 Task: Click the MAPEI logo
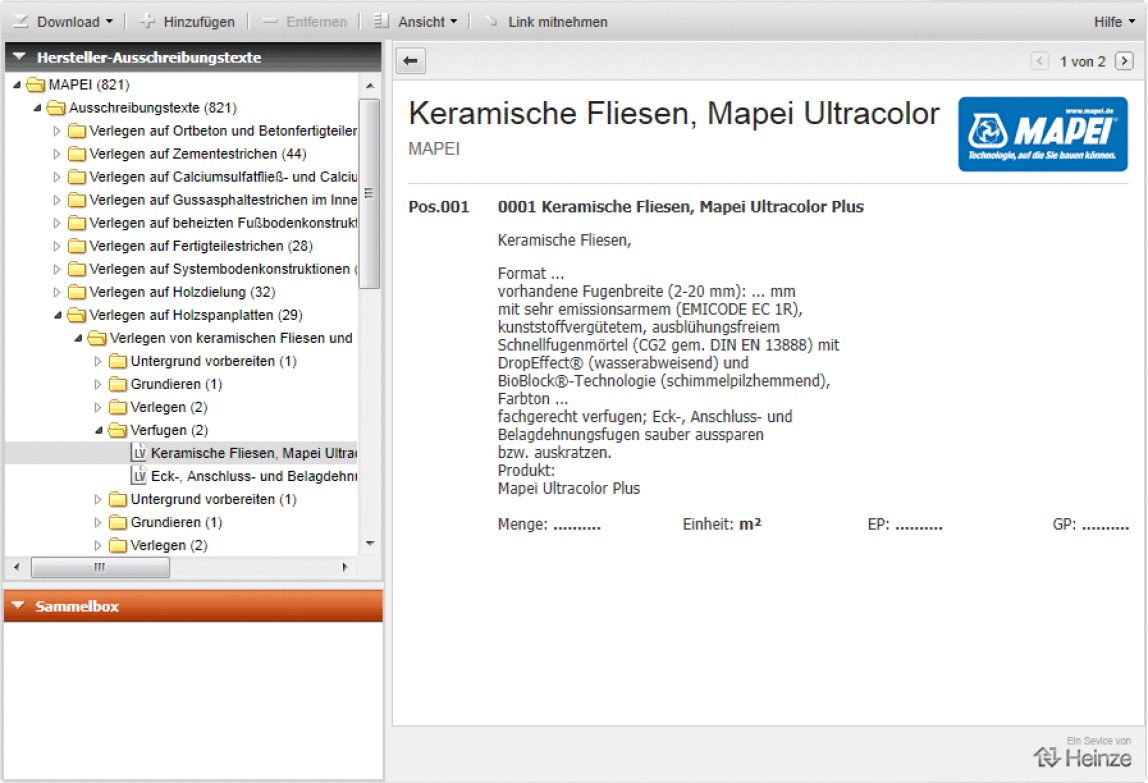pos(1043,134)
